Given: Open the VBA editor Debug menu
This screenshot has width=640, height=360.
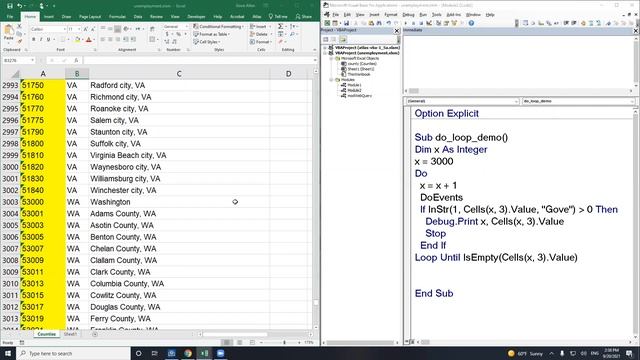Looking at the screenshot, I should [x=408, y=15].
